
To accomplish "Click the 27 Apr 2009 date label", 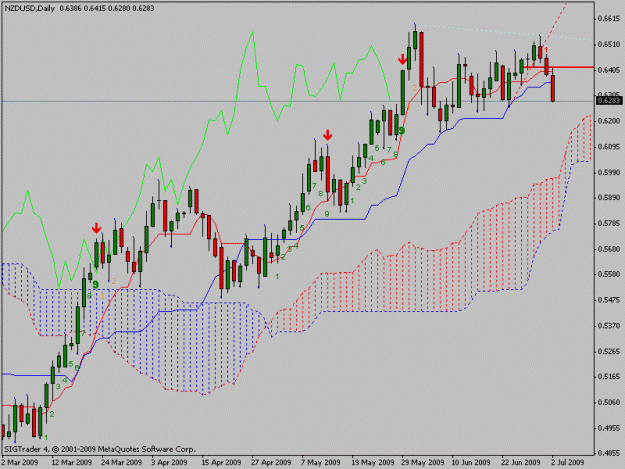I will click(x=271, y=462).
